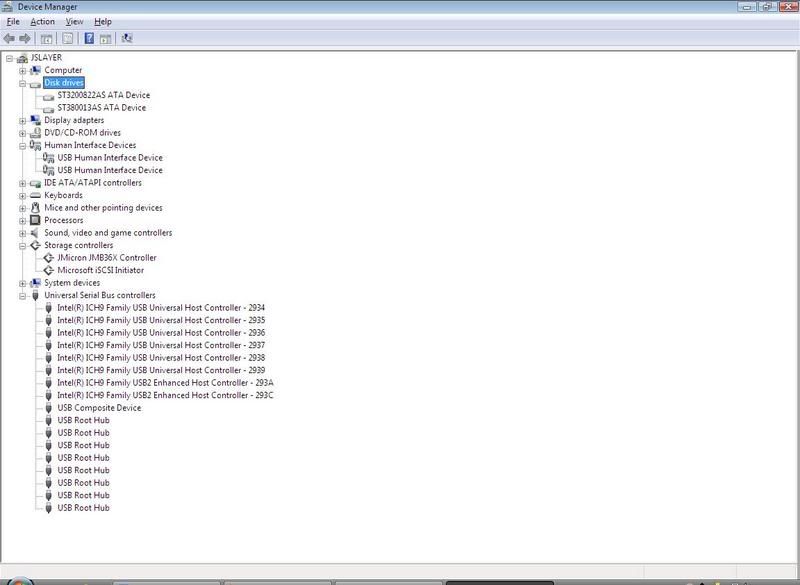Click the System devices category icon
The image size is (800, 585).
click(x=35, y=283)
